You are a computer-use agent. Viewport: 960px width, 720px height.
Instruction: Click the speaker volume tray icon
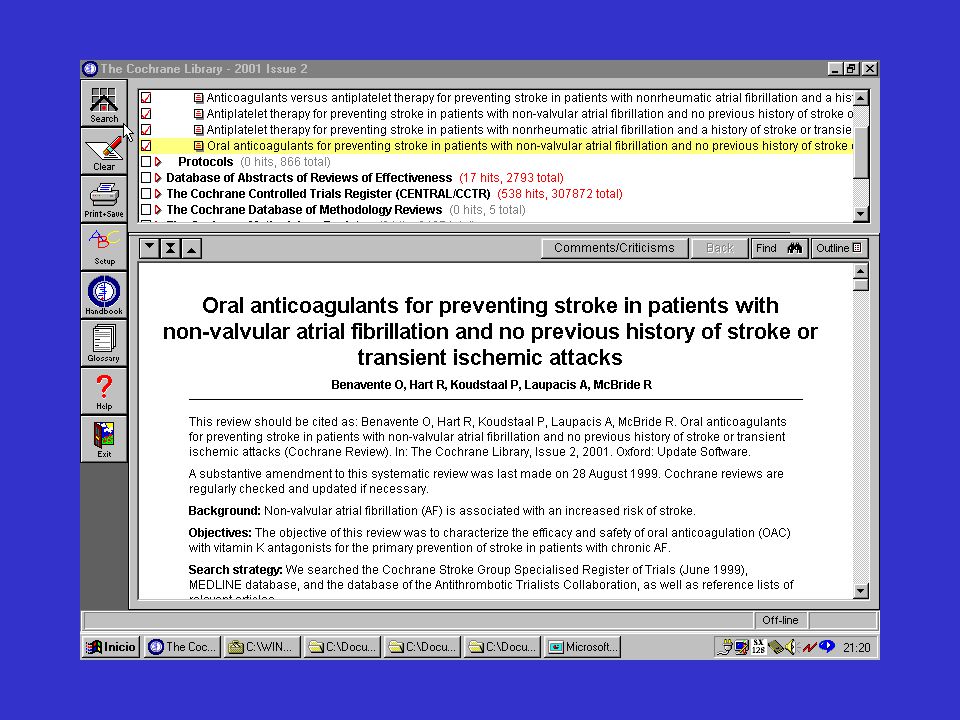tap(791, 647)
